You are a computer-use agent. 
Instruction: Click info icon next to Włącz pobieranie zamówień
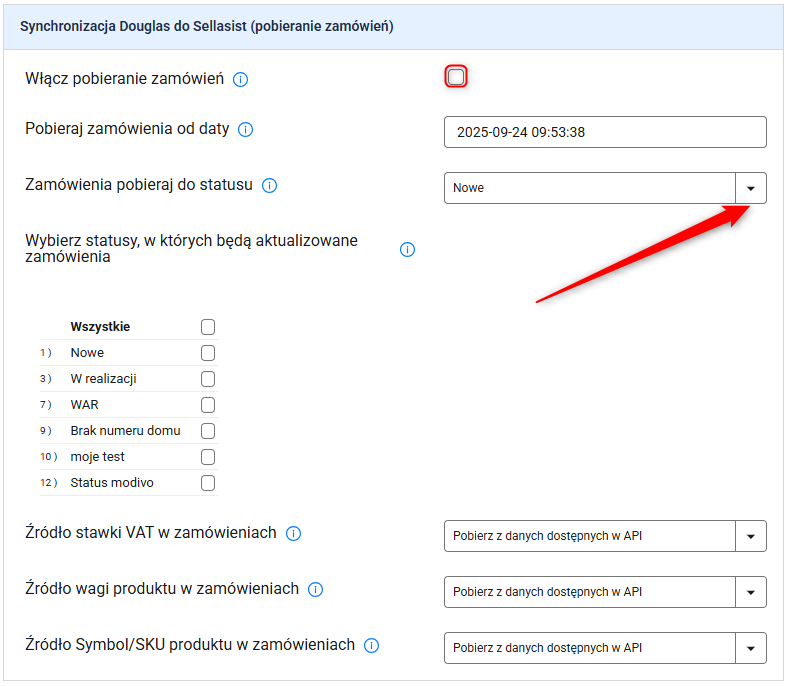[240, 79]
